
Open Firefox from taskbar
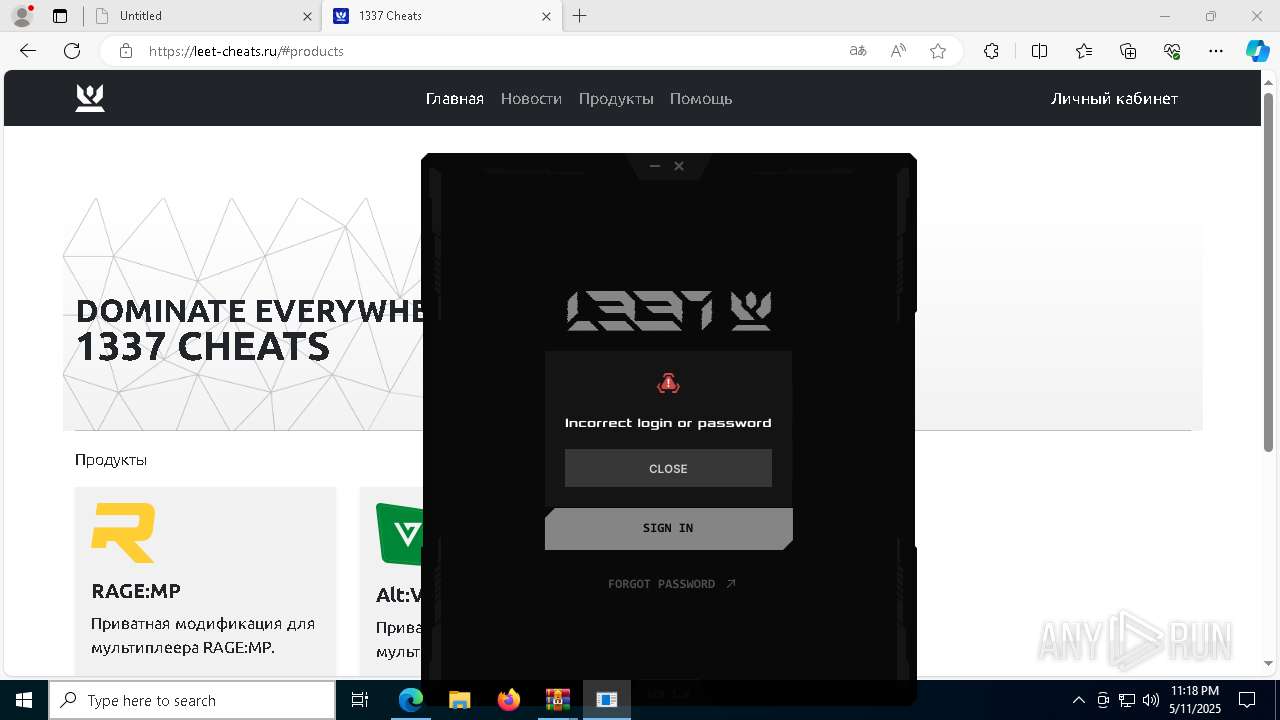[509, 700]
